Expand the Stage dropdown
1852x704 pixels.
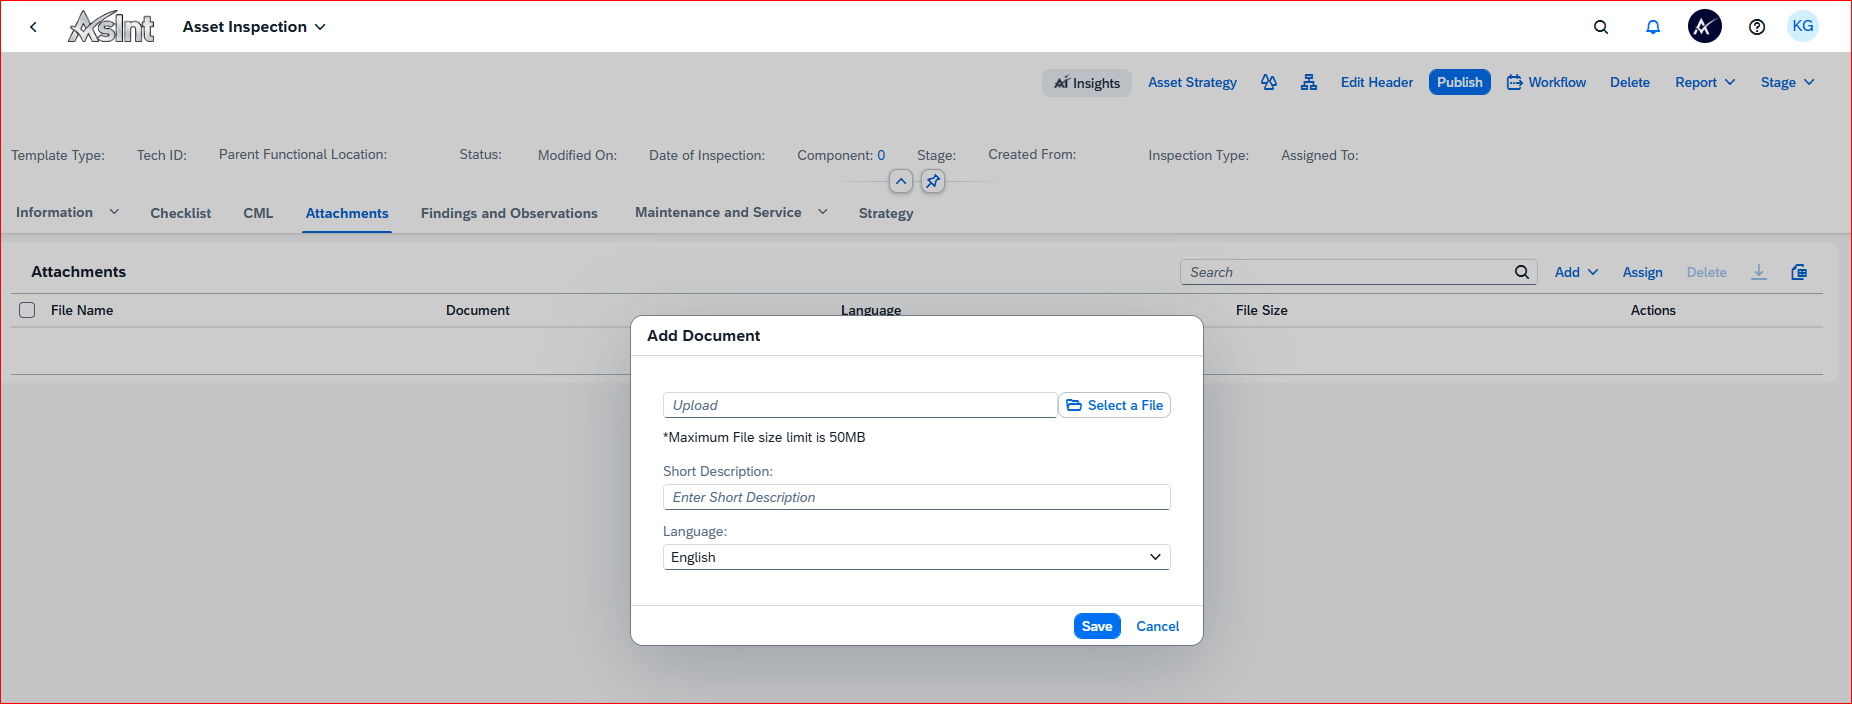tap(1787, 82)
